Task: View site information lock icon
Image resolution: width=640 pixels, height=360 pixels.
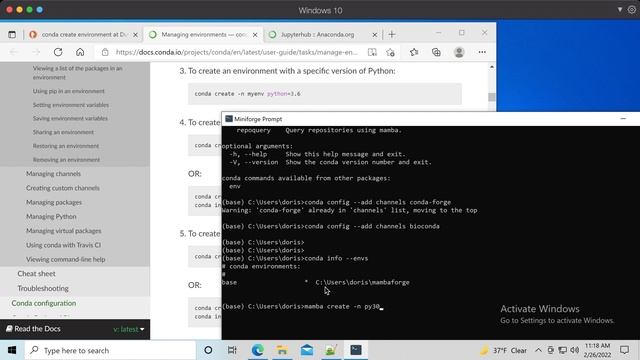Action: click(x=105, y=52)
